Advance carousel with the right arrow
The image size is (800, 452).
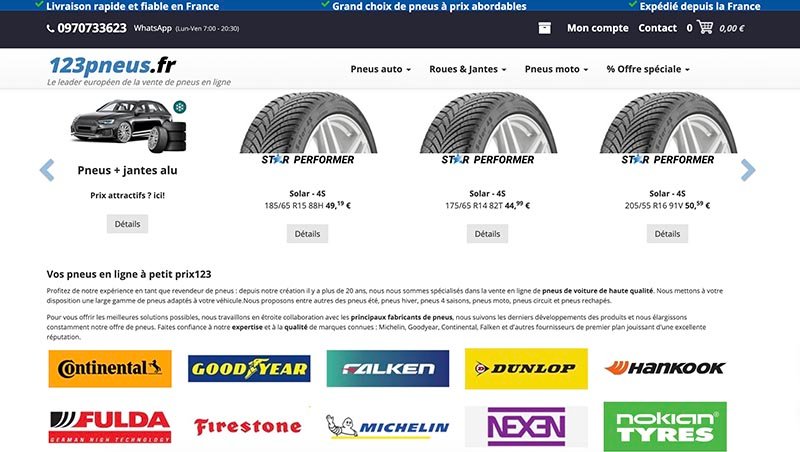(748, 170)
